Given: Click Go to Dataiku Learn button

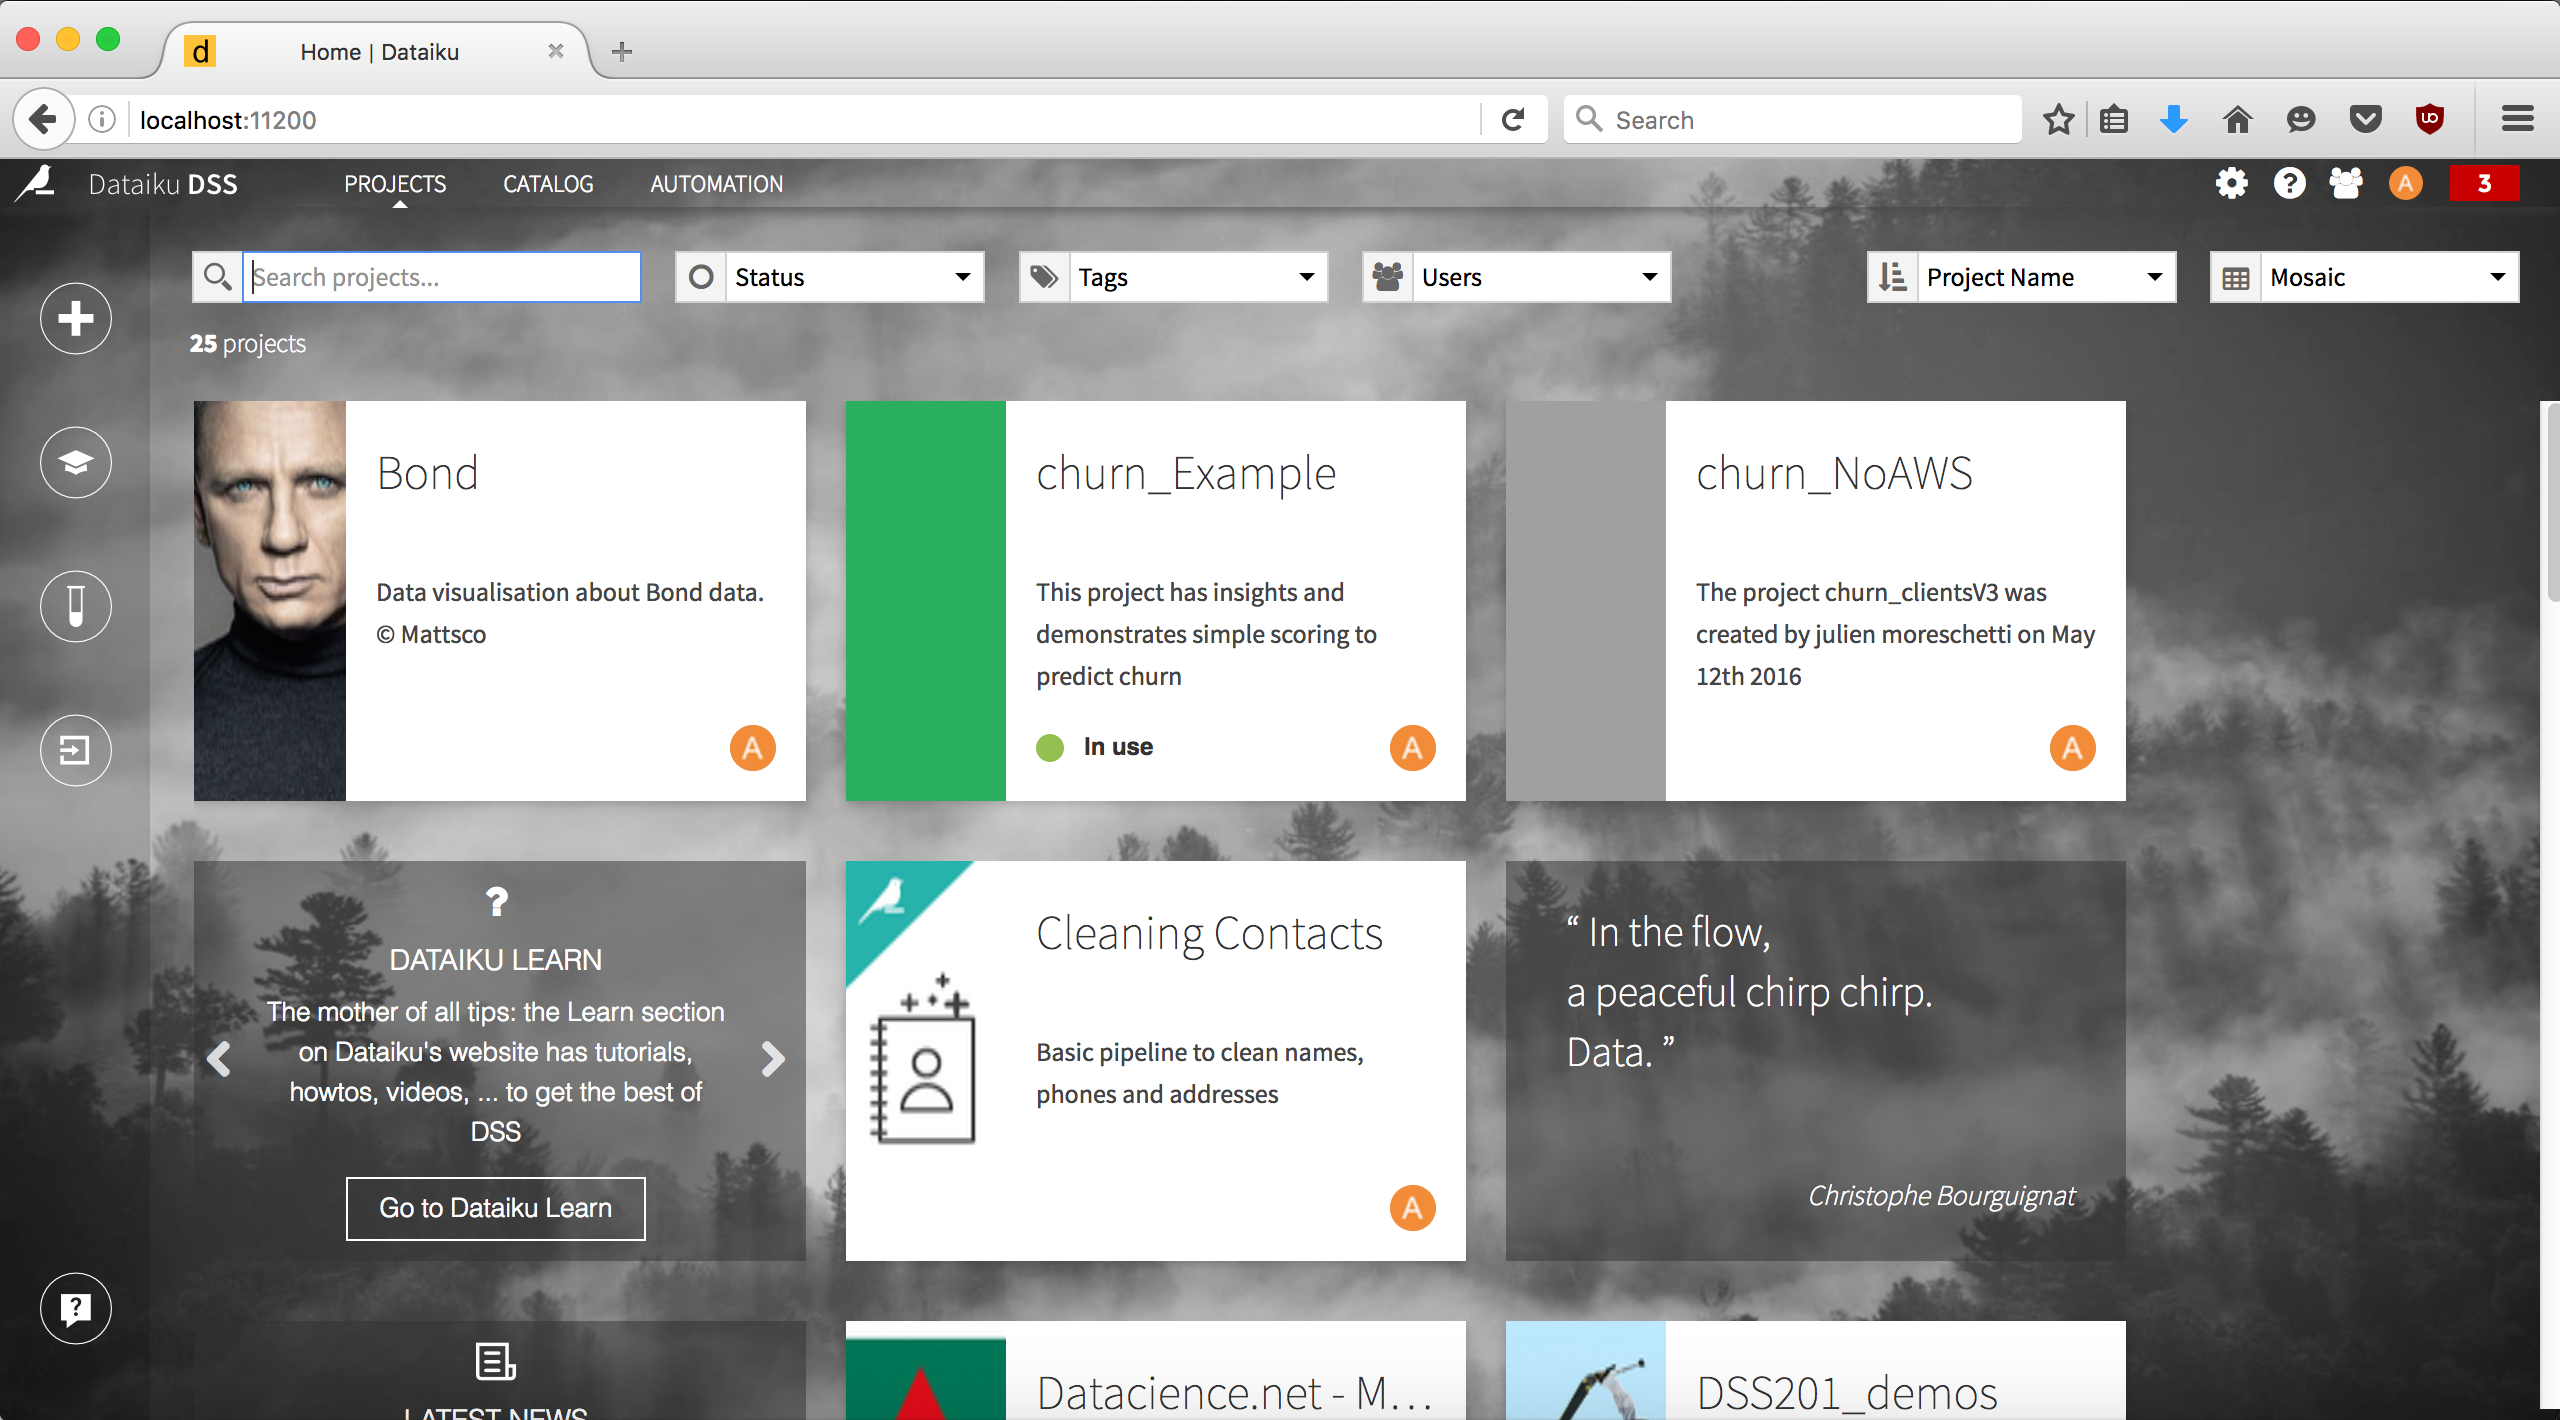Looking at the screenshot, I should pos(495,1208).
